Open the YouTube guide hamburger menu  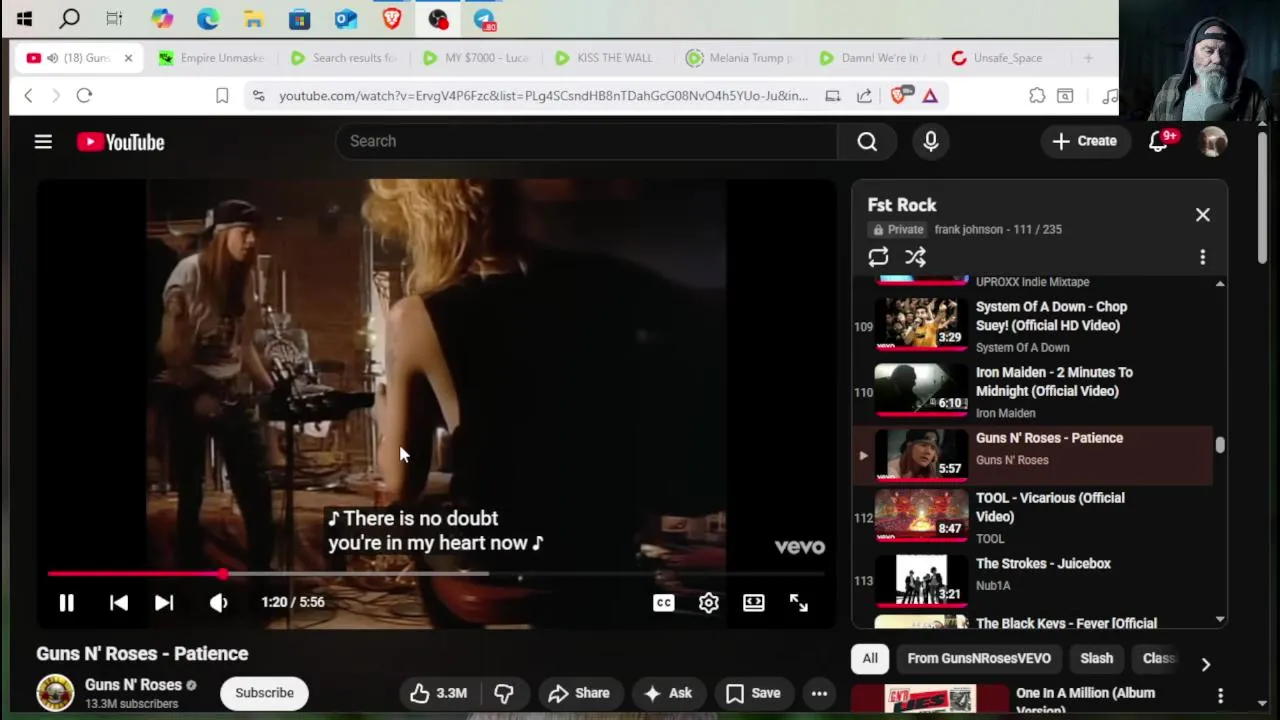point(43,142)
